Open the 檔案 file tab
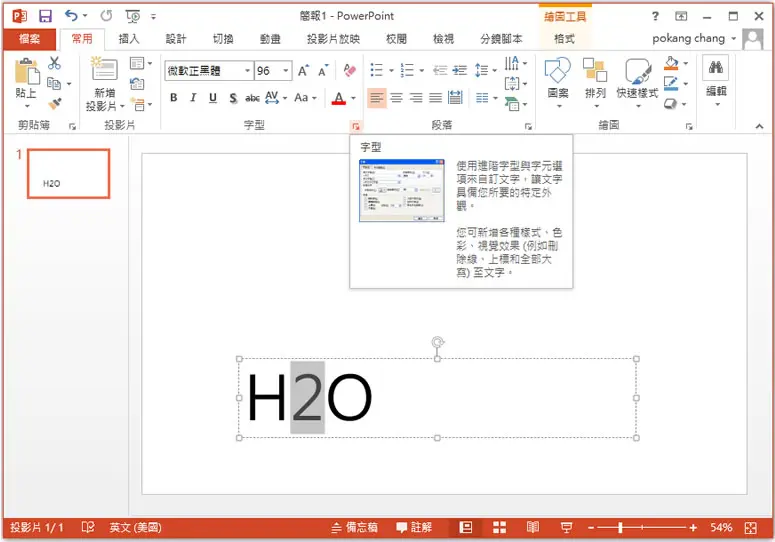The width and height of the screenshot is (775, 542). [x=30, y=39]
